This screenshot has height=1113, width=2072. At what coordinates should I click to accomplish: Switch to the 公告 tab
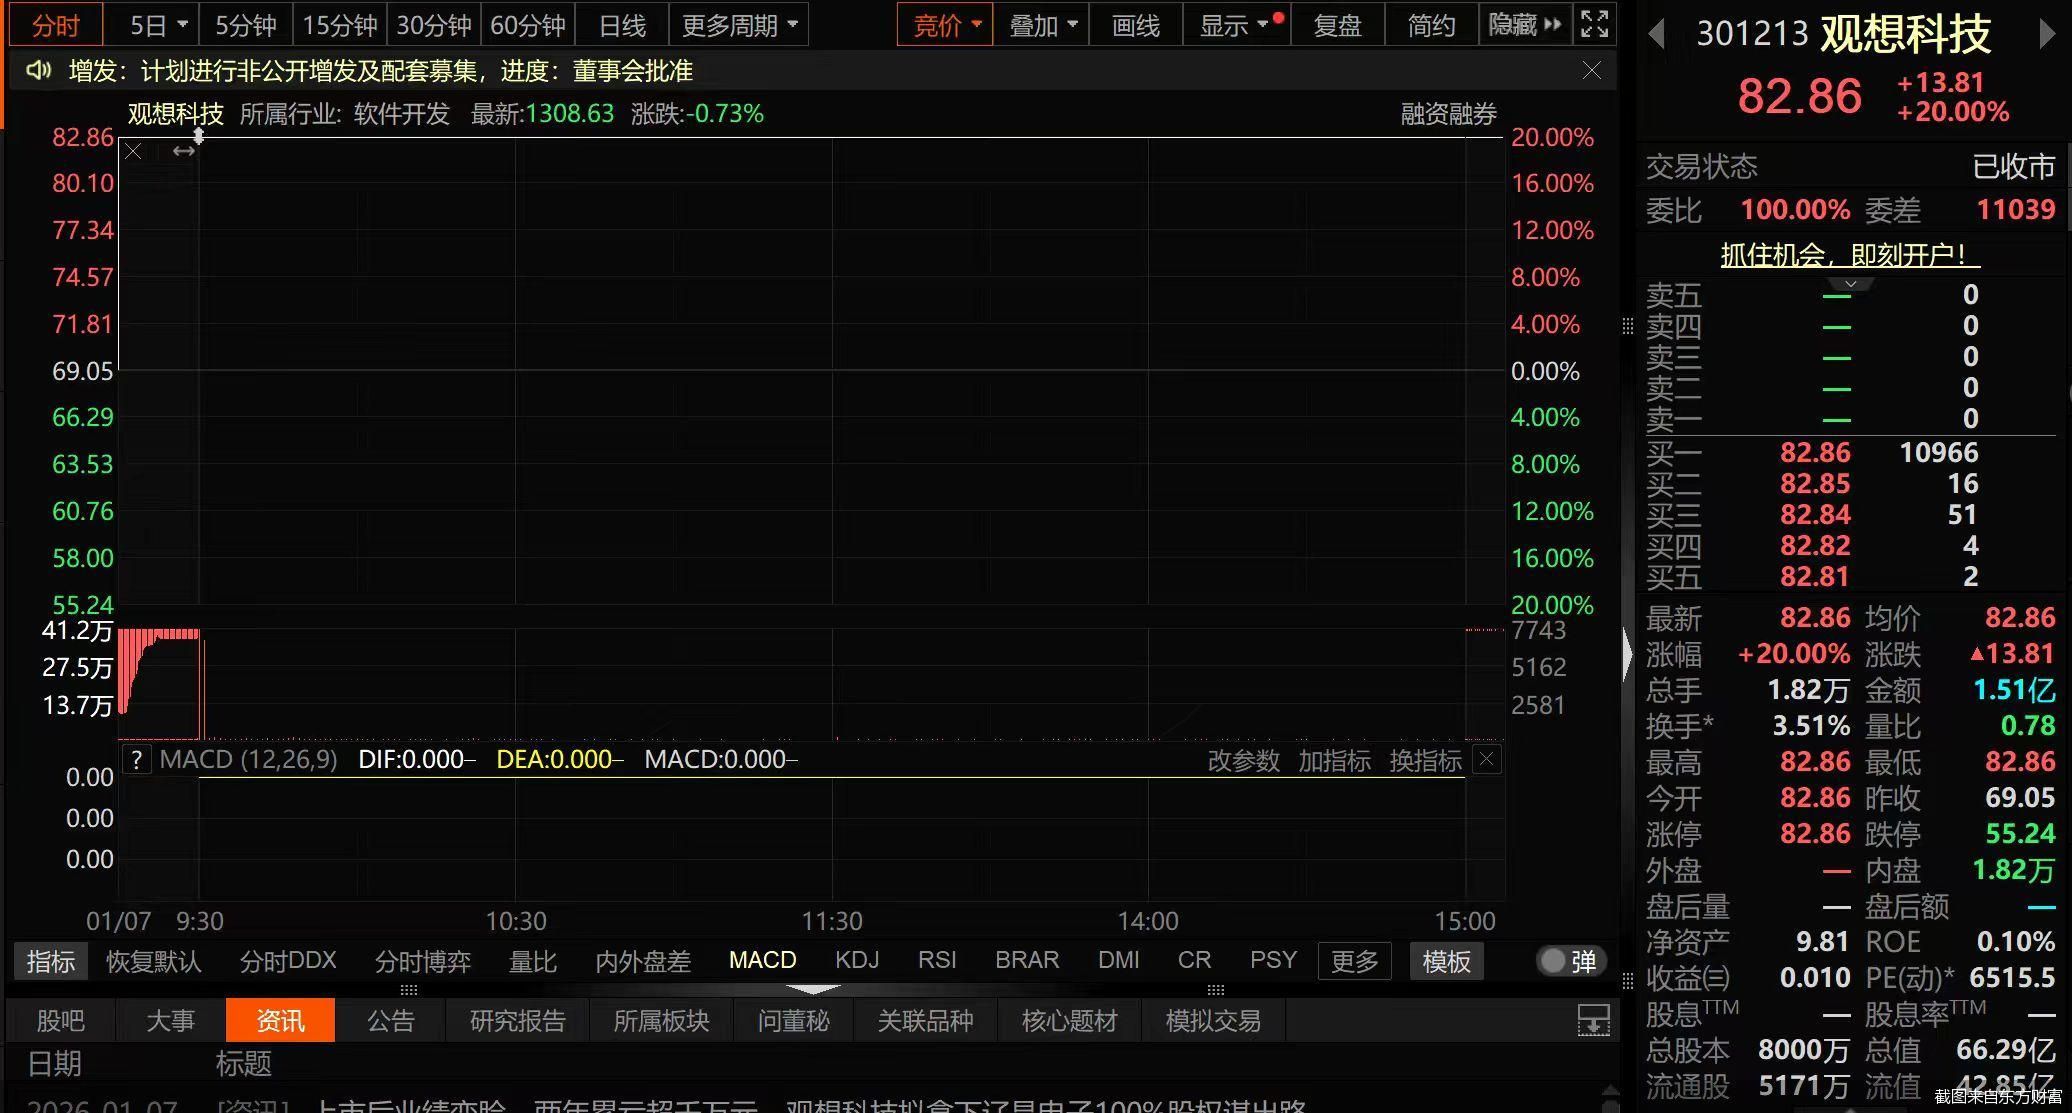390,1020
